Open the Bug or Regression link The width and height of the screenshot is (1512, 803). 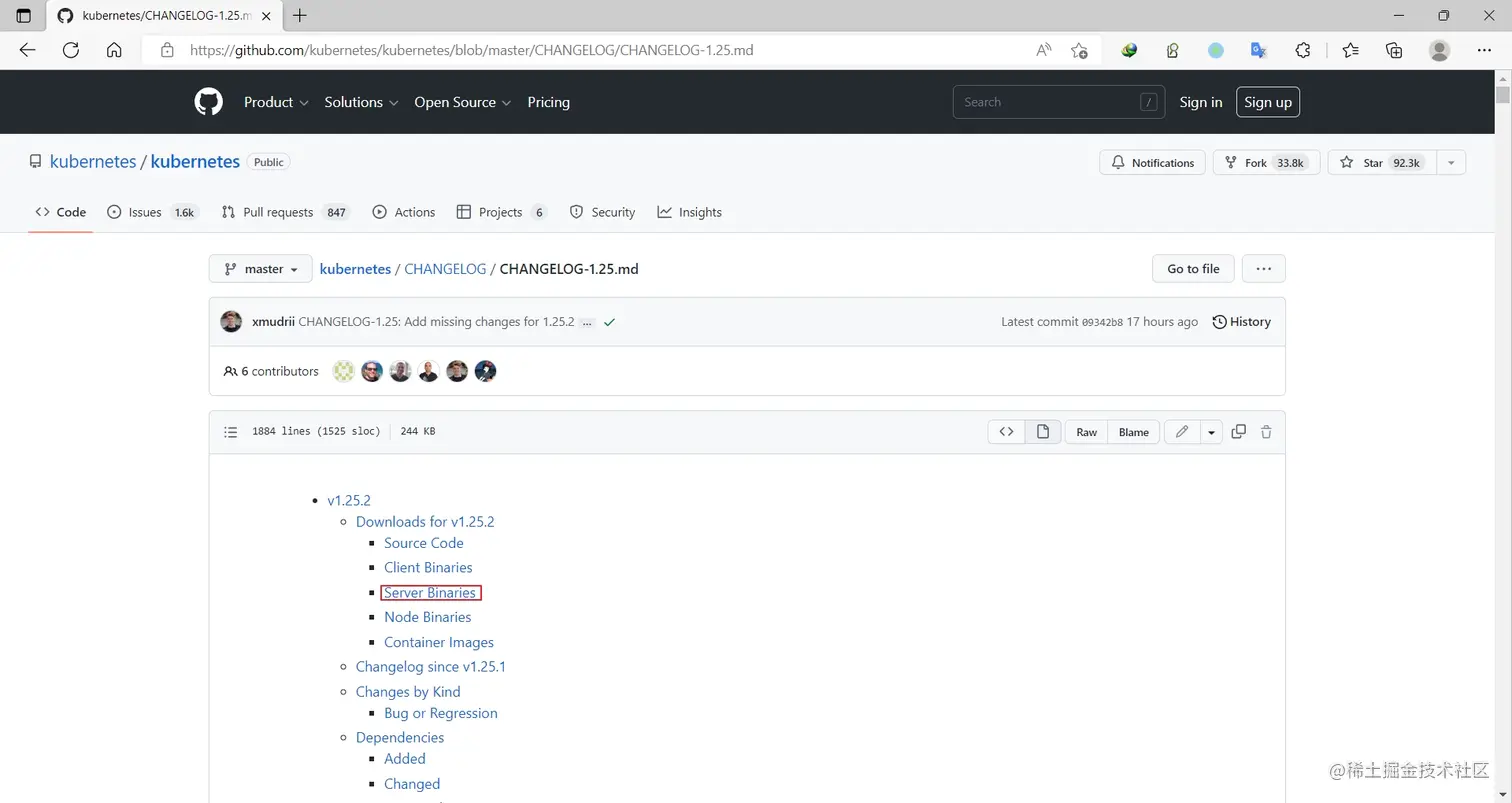[x=441, y=713]
